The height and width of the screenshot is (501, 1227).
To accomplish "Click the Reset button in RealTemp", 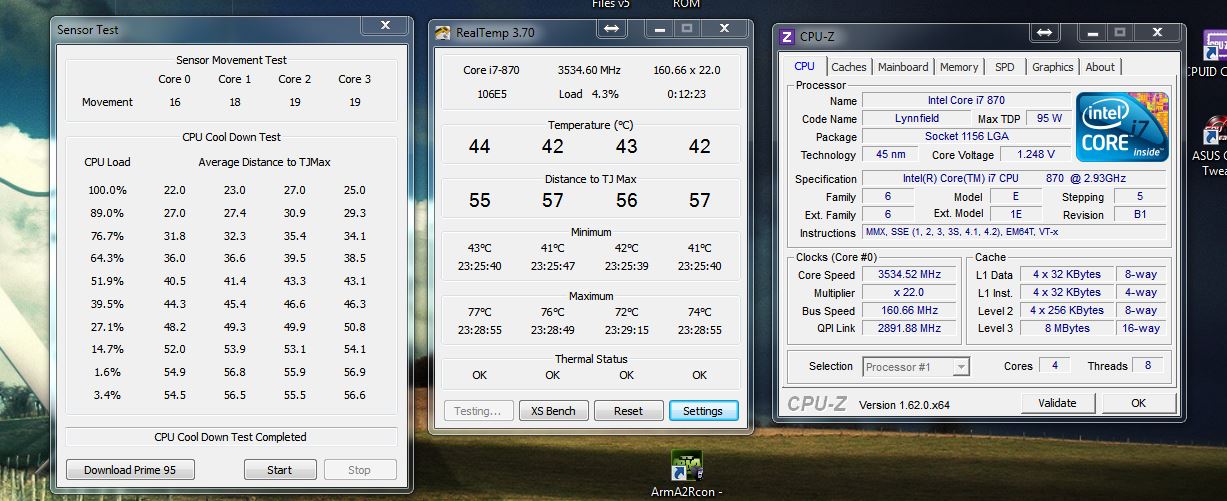I will (x=628, y=411).
